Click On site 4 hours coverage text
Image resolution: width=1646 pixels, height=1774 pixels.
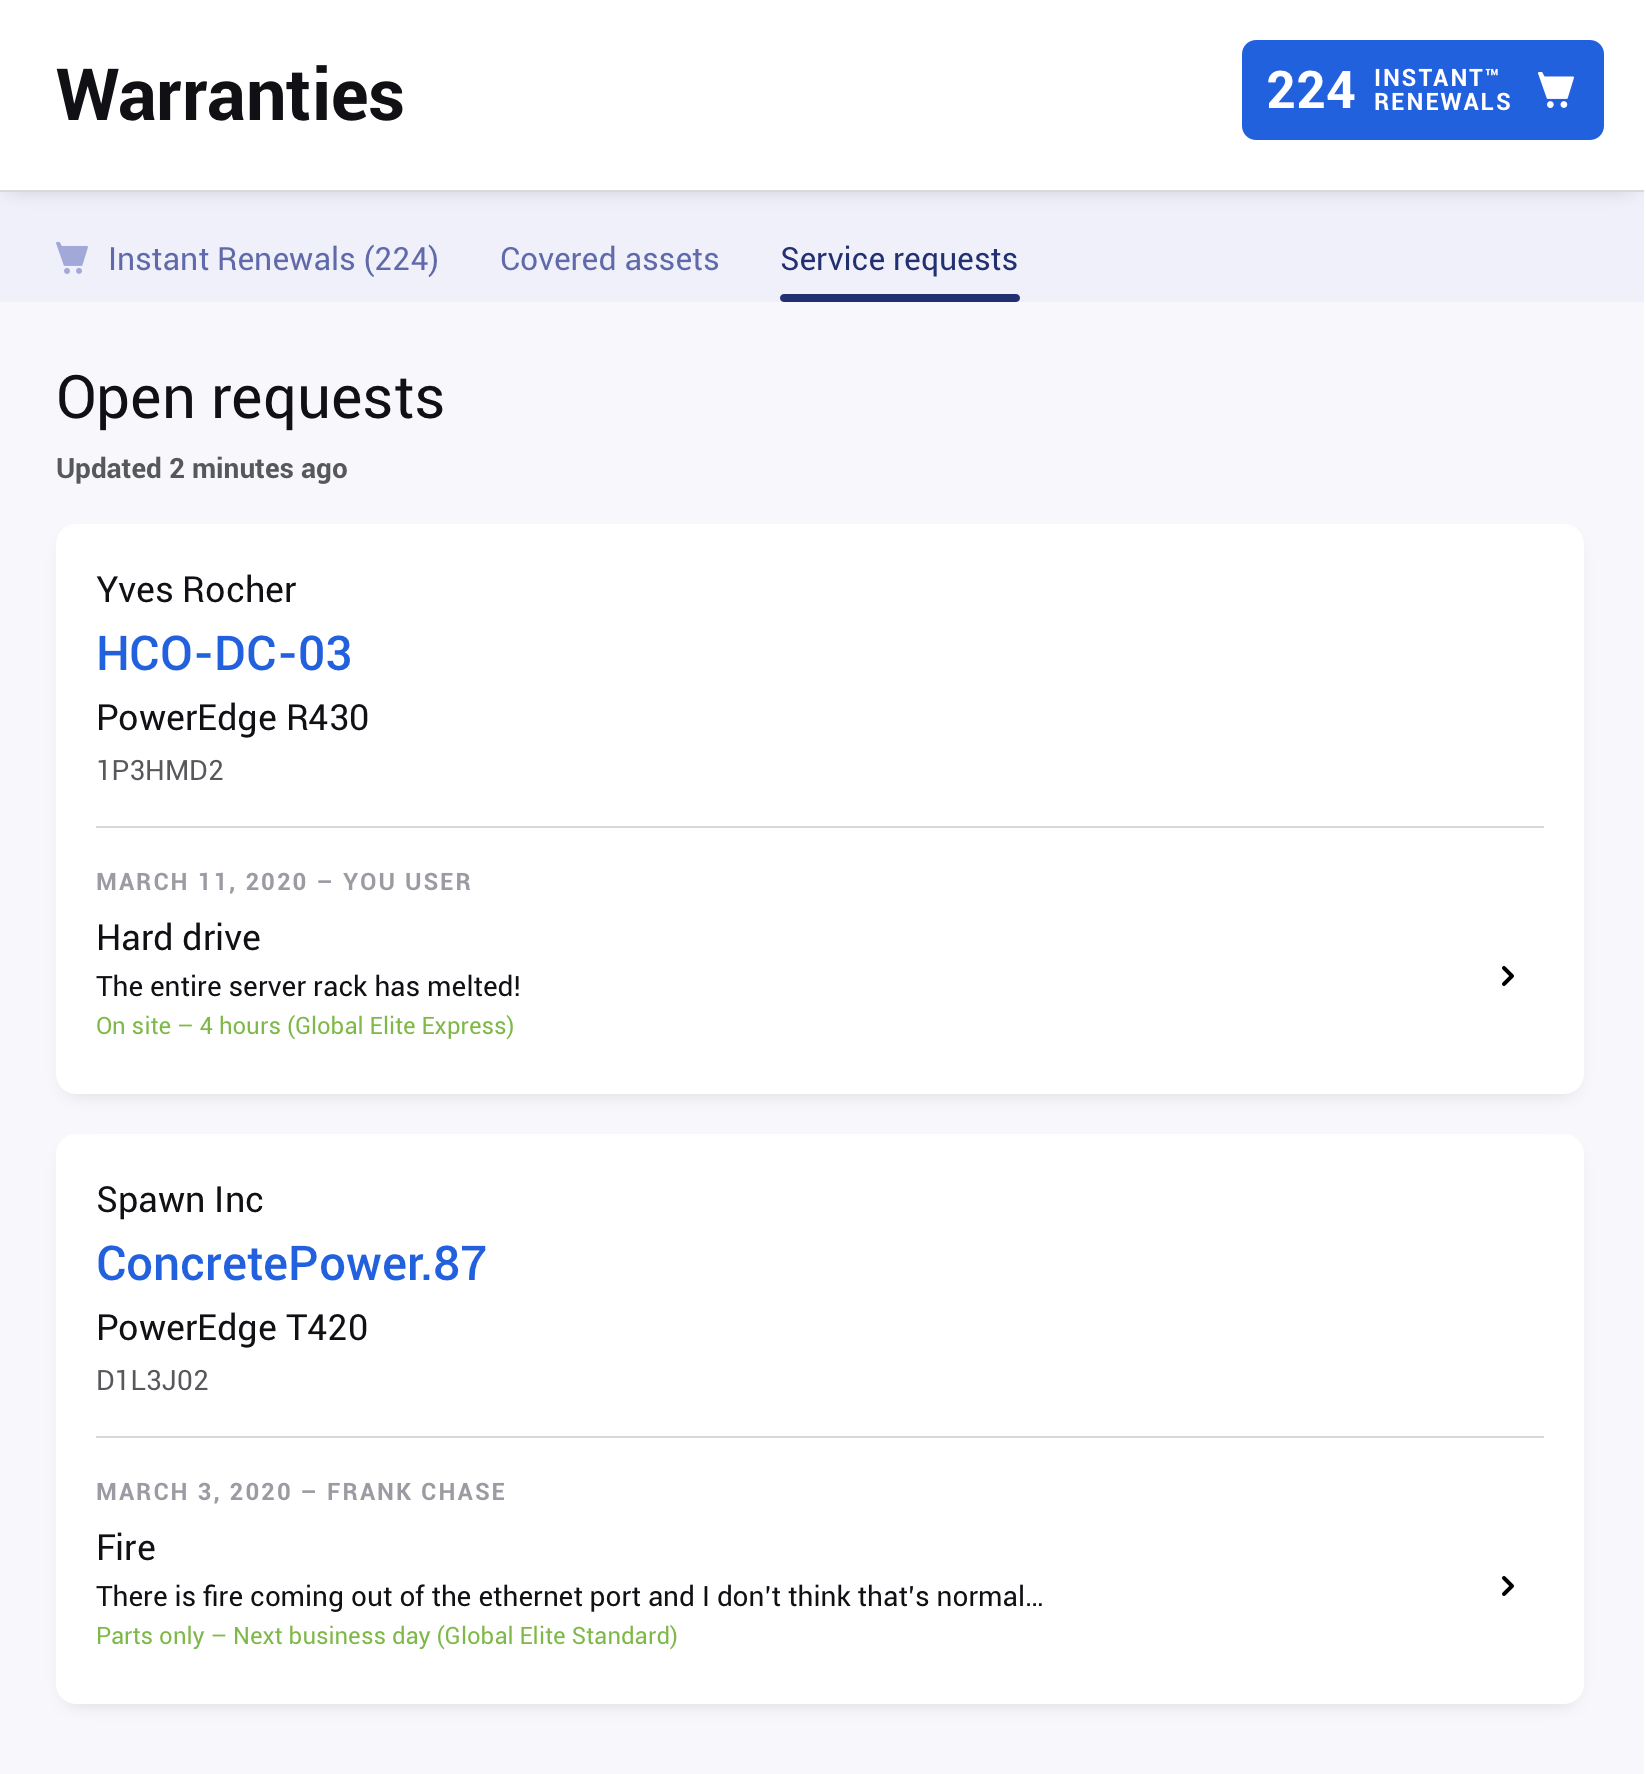tap(305, 1026)
